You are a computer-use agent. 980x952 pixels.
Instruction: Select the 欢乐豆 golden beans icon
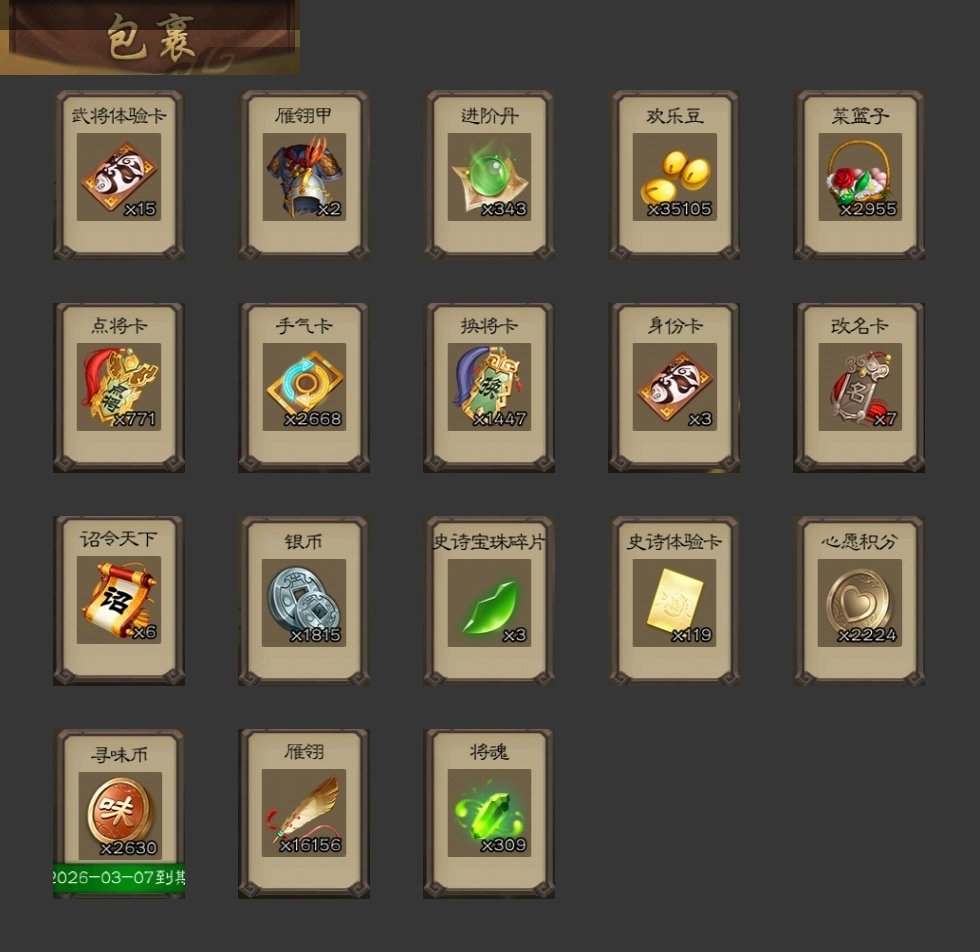[x=674, y=177]
